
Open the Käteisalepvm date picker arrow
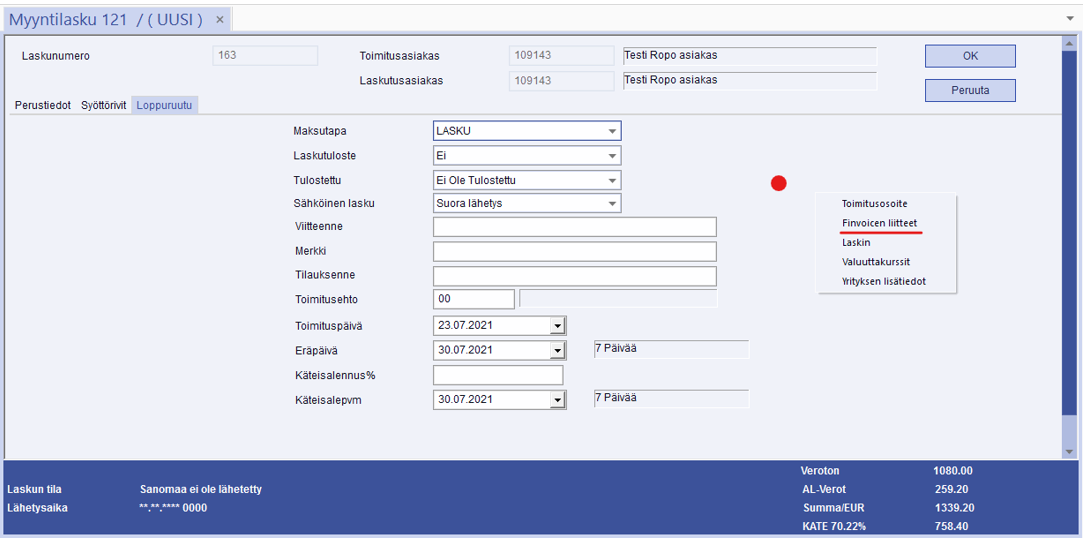557,400
